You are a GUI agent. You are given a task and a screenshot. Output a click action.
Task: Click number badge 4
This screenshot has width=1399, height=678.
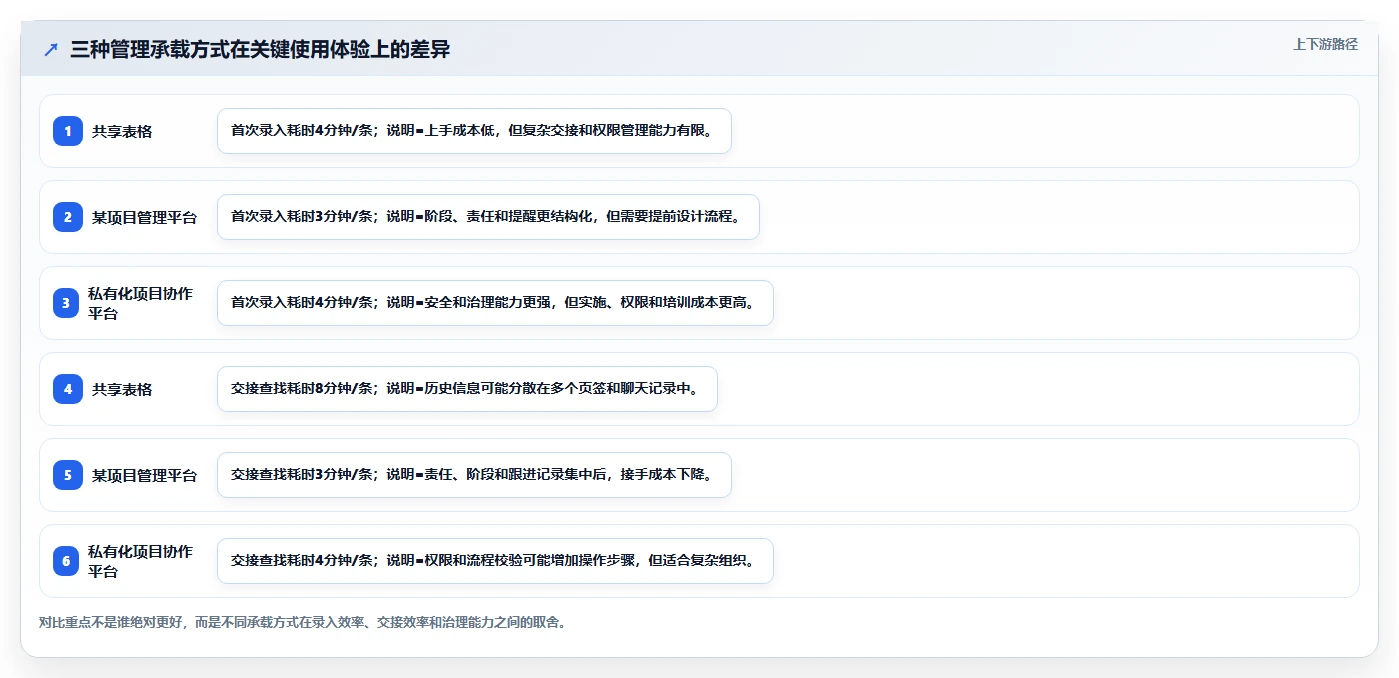[x=68, y=389]
